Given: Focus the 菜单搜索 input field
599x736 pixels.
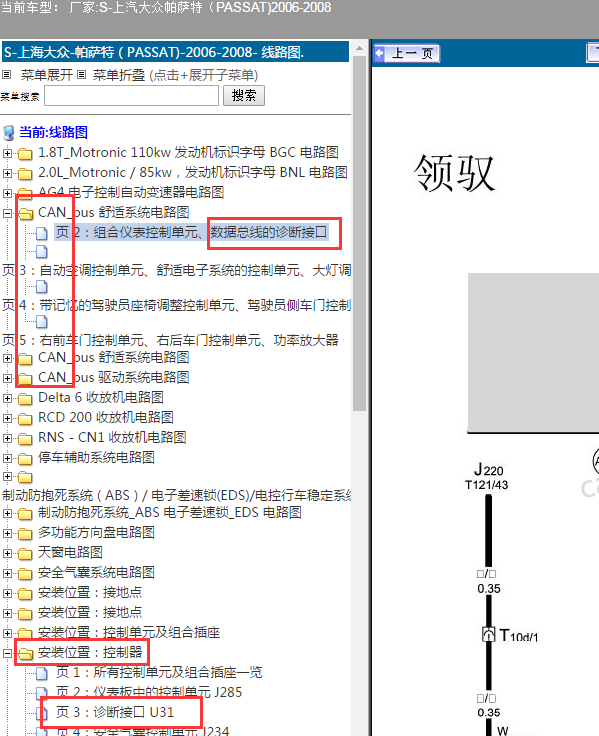Looking at the screenshot, I should pos(131,96).
